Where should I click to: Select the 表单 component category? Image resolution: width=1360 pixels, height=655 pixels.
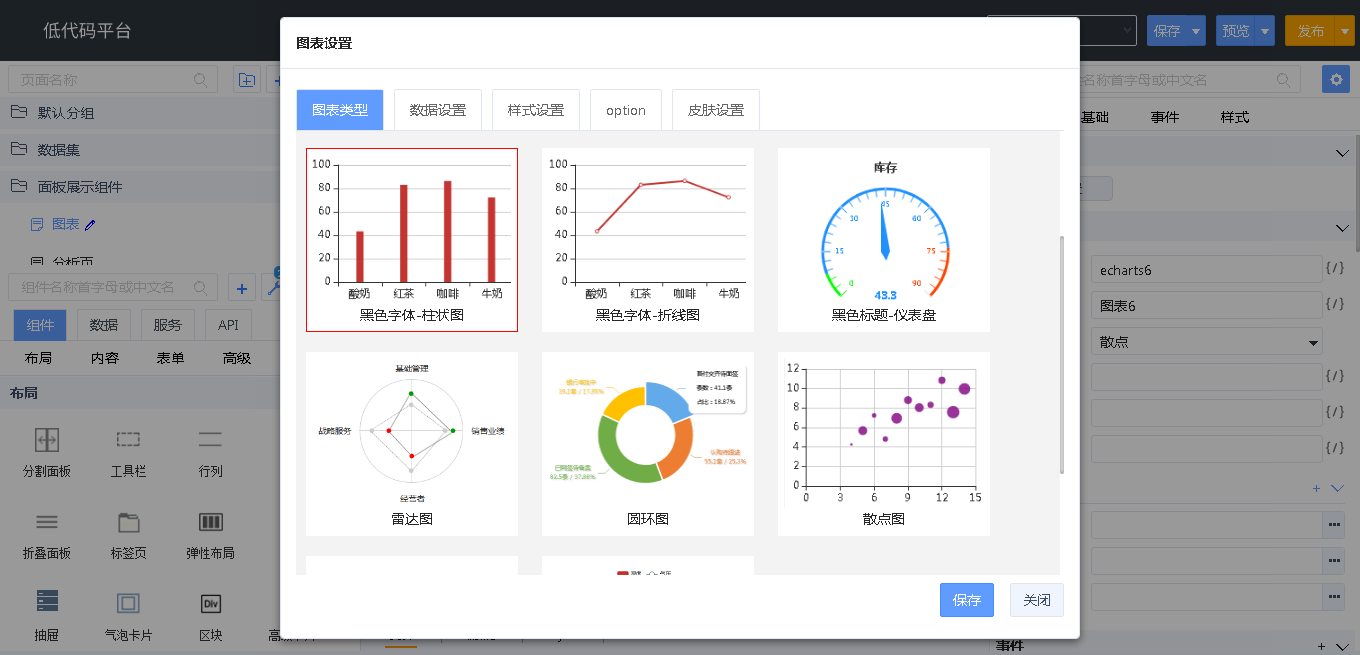[171, 358]
